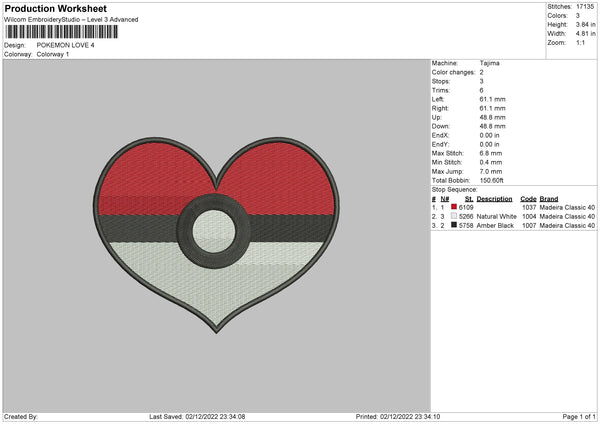Click the 'Production Worksheet' heading

tap(55, 8)
